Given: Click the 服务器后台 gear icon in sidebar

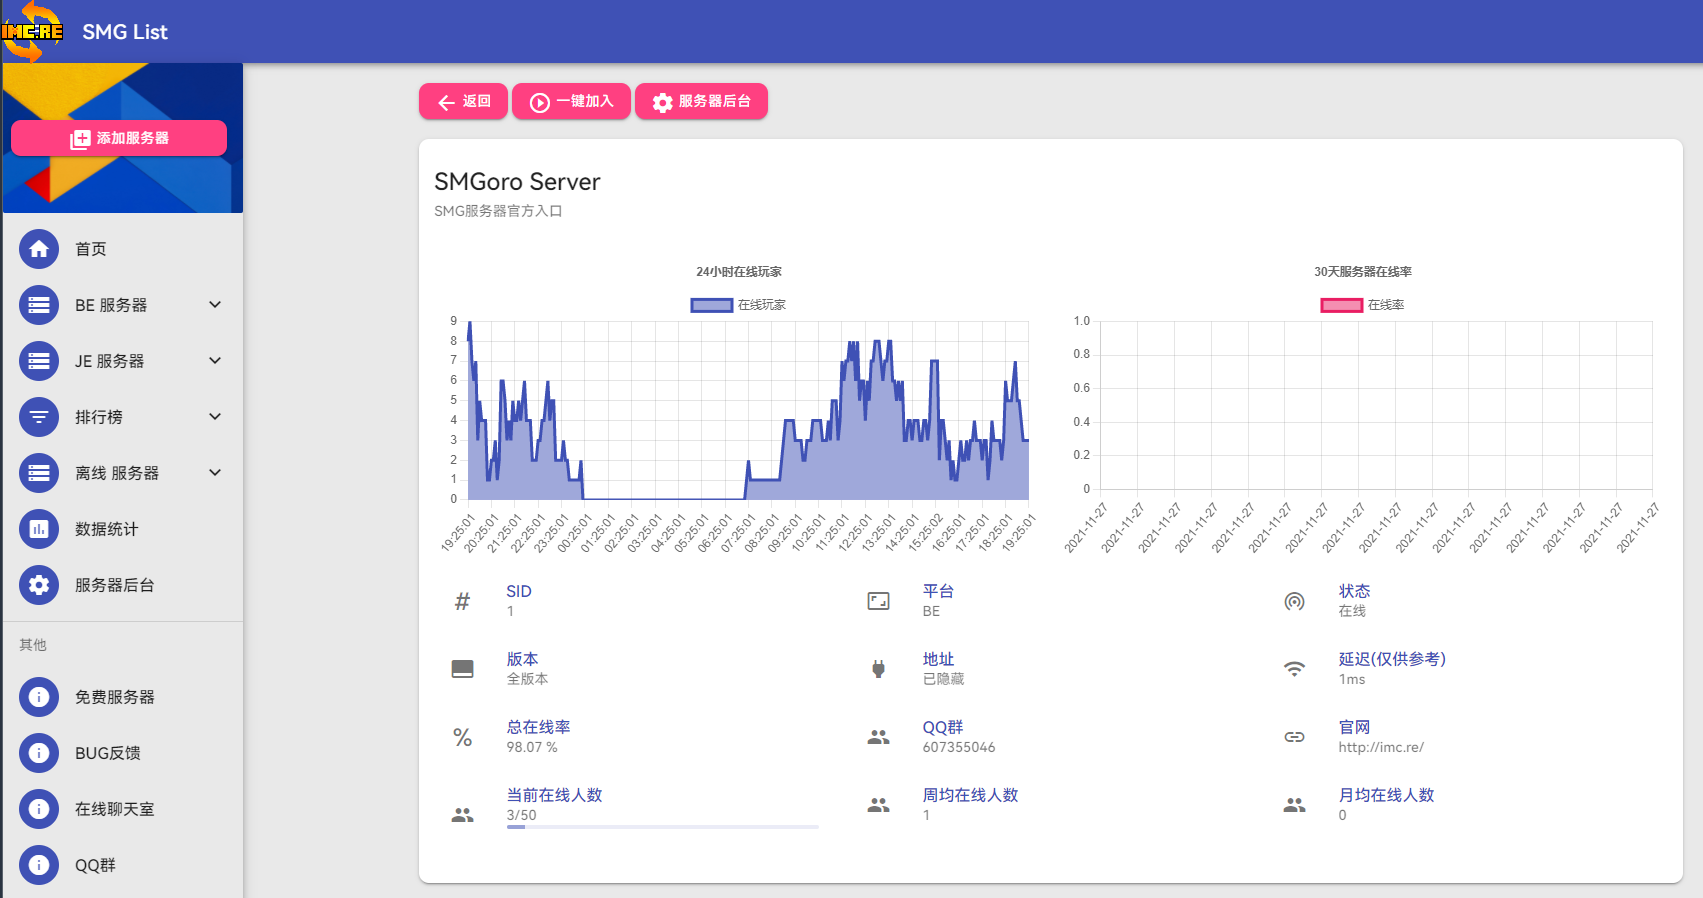Looking at the screenshot, I should 39,585.
